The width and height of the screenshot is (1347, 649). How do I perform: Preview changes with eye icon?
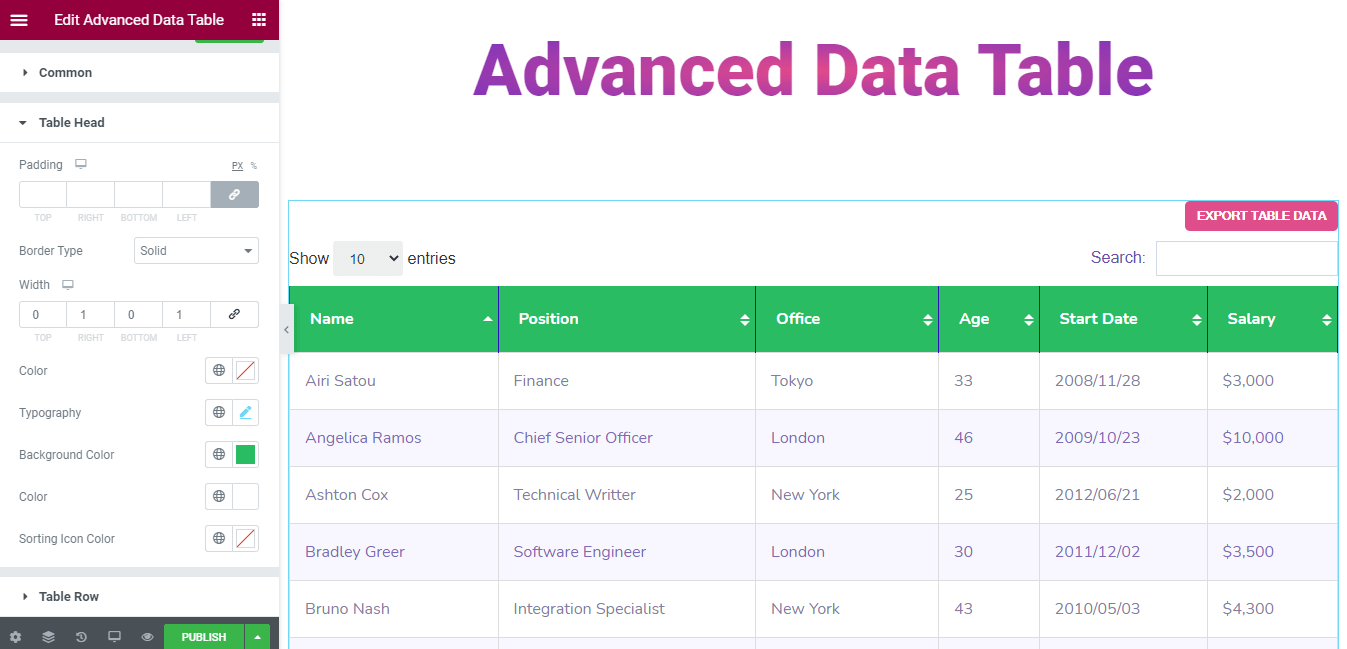[147, 637]
